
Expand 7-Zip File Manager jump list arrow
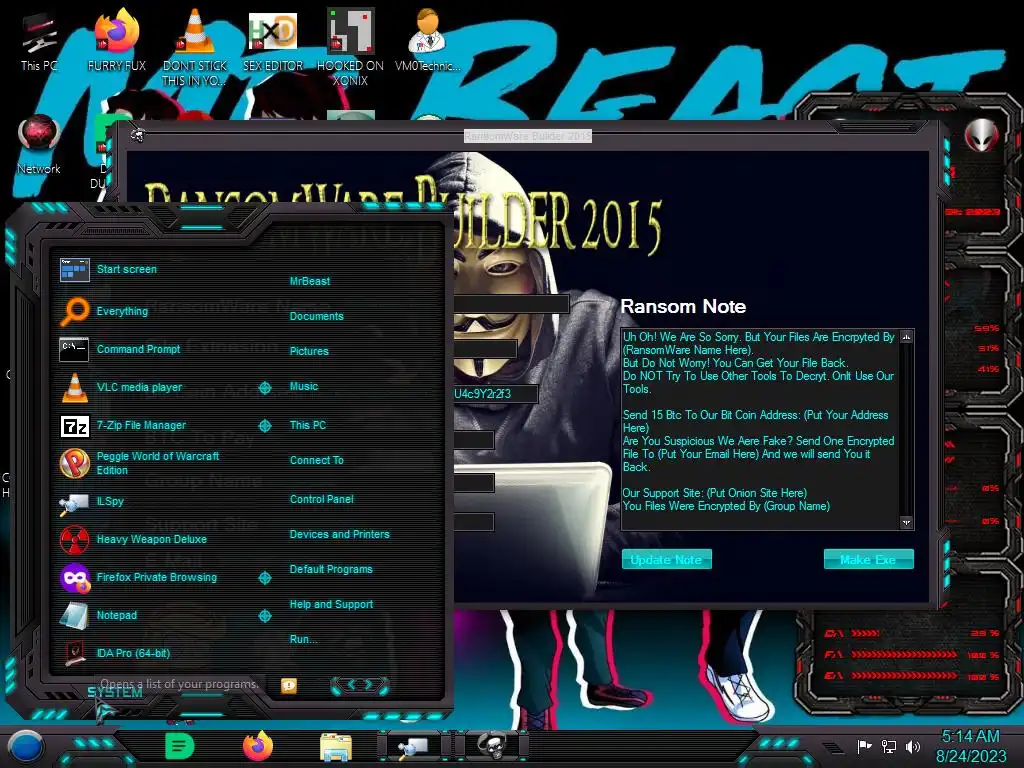(x=264, y=426)
